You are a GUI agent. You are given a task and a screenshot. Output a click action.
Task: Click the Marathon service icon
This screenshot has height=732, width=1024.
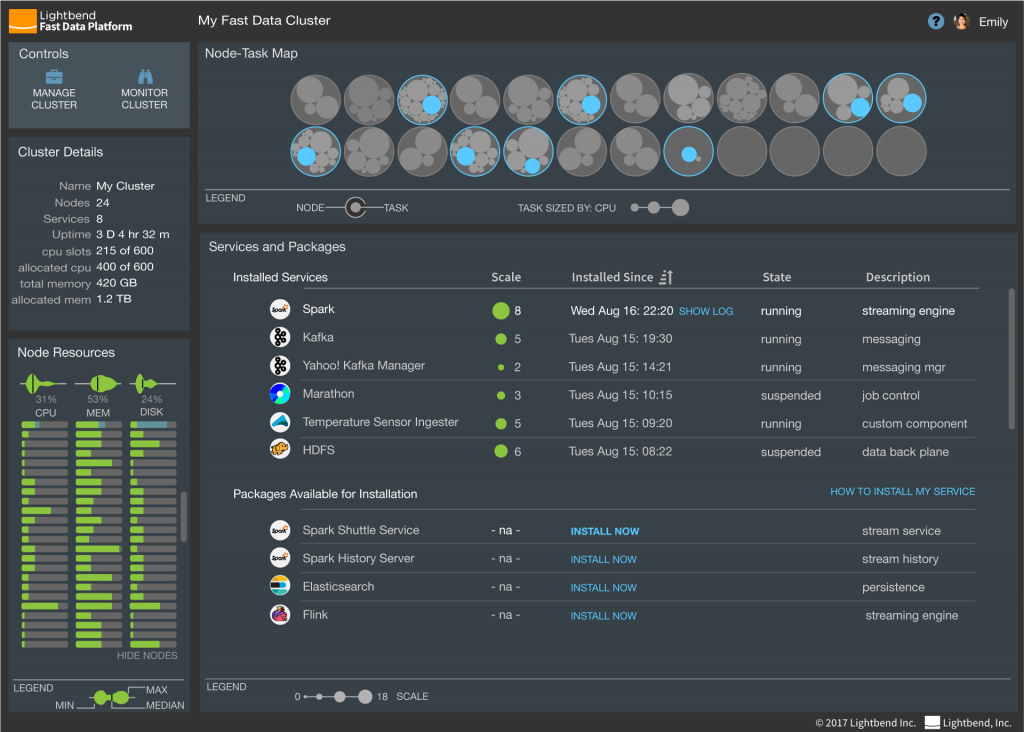click(280, 394)
